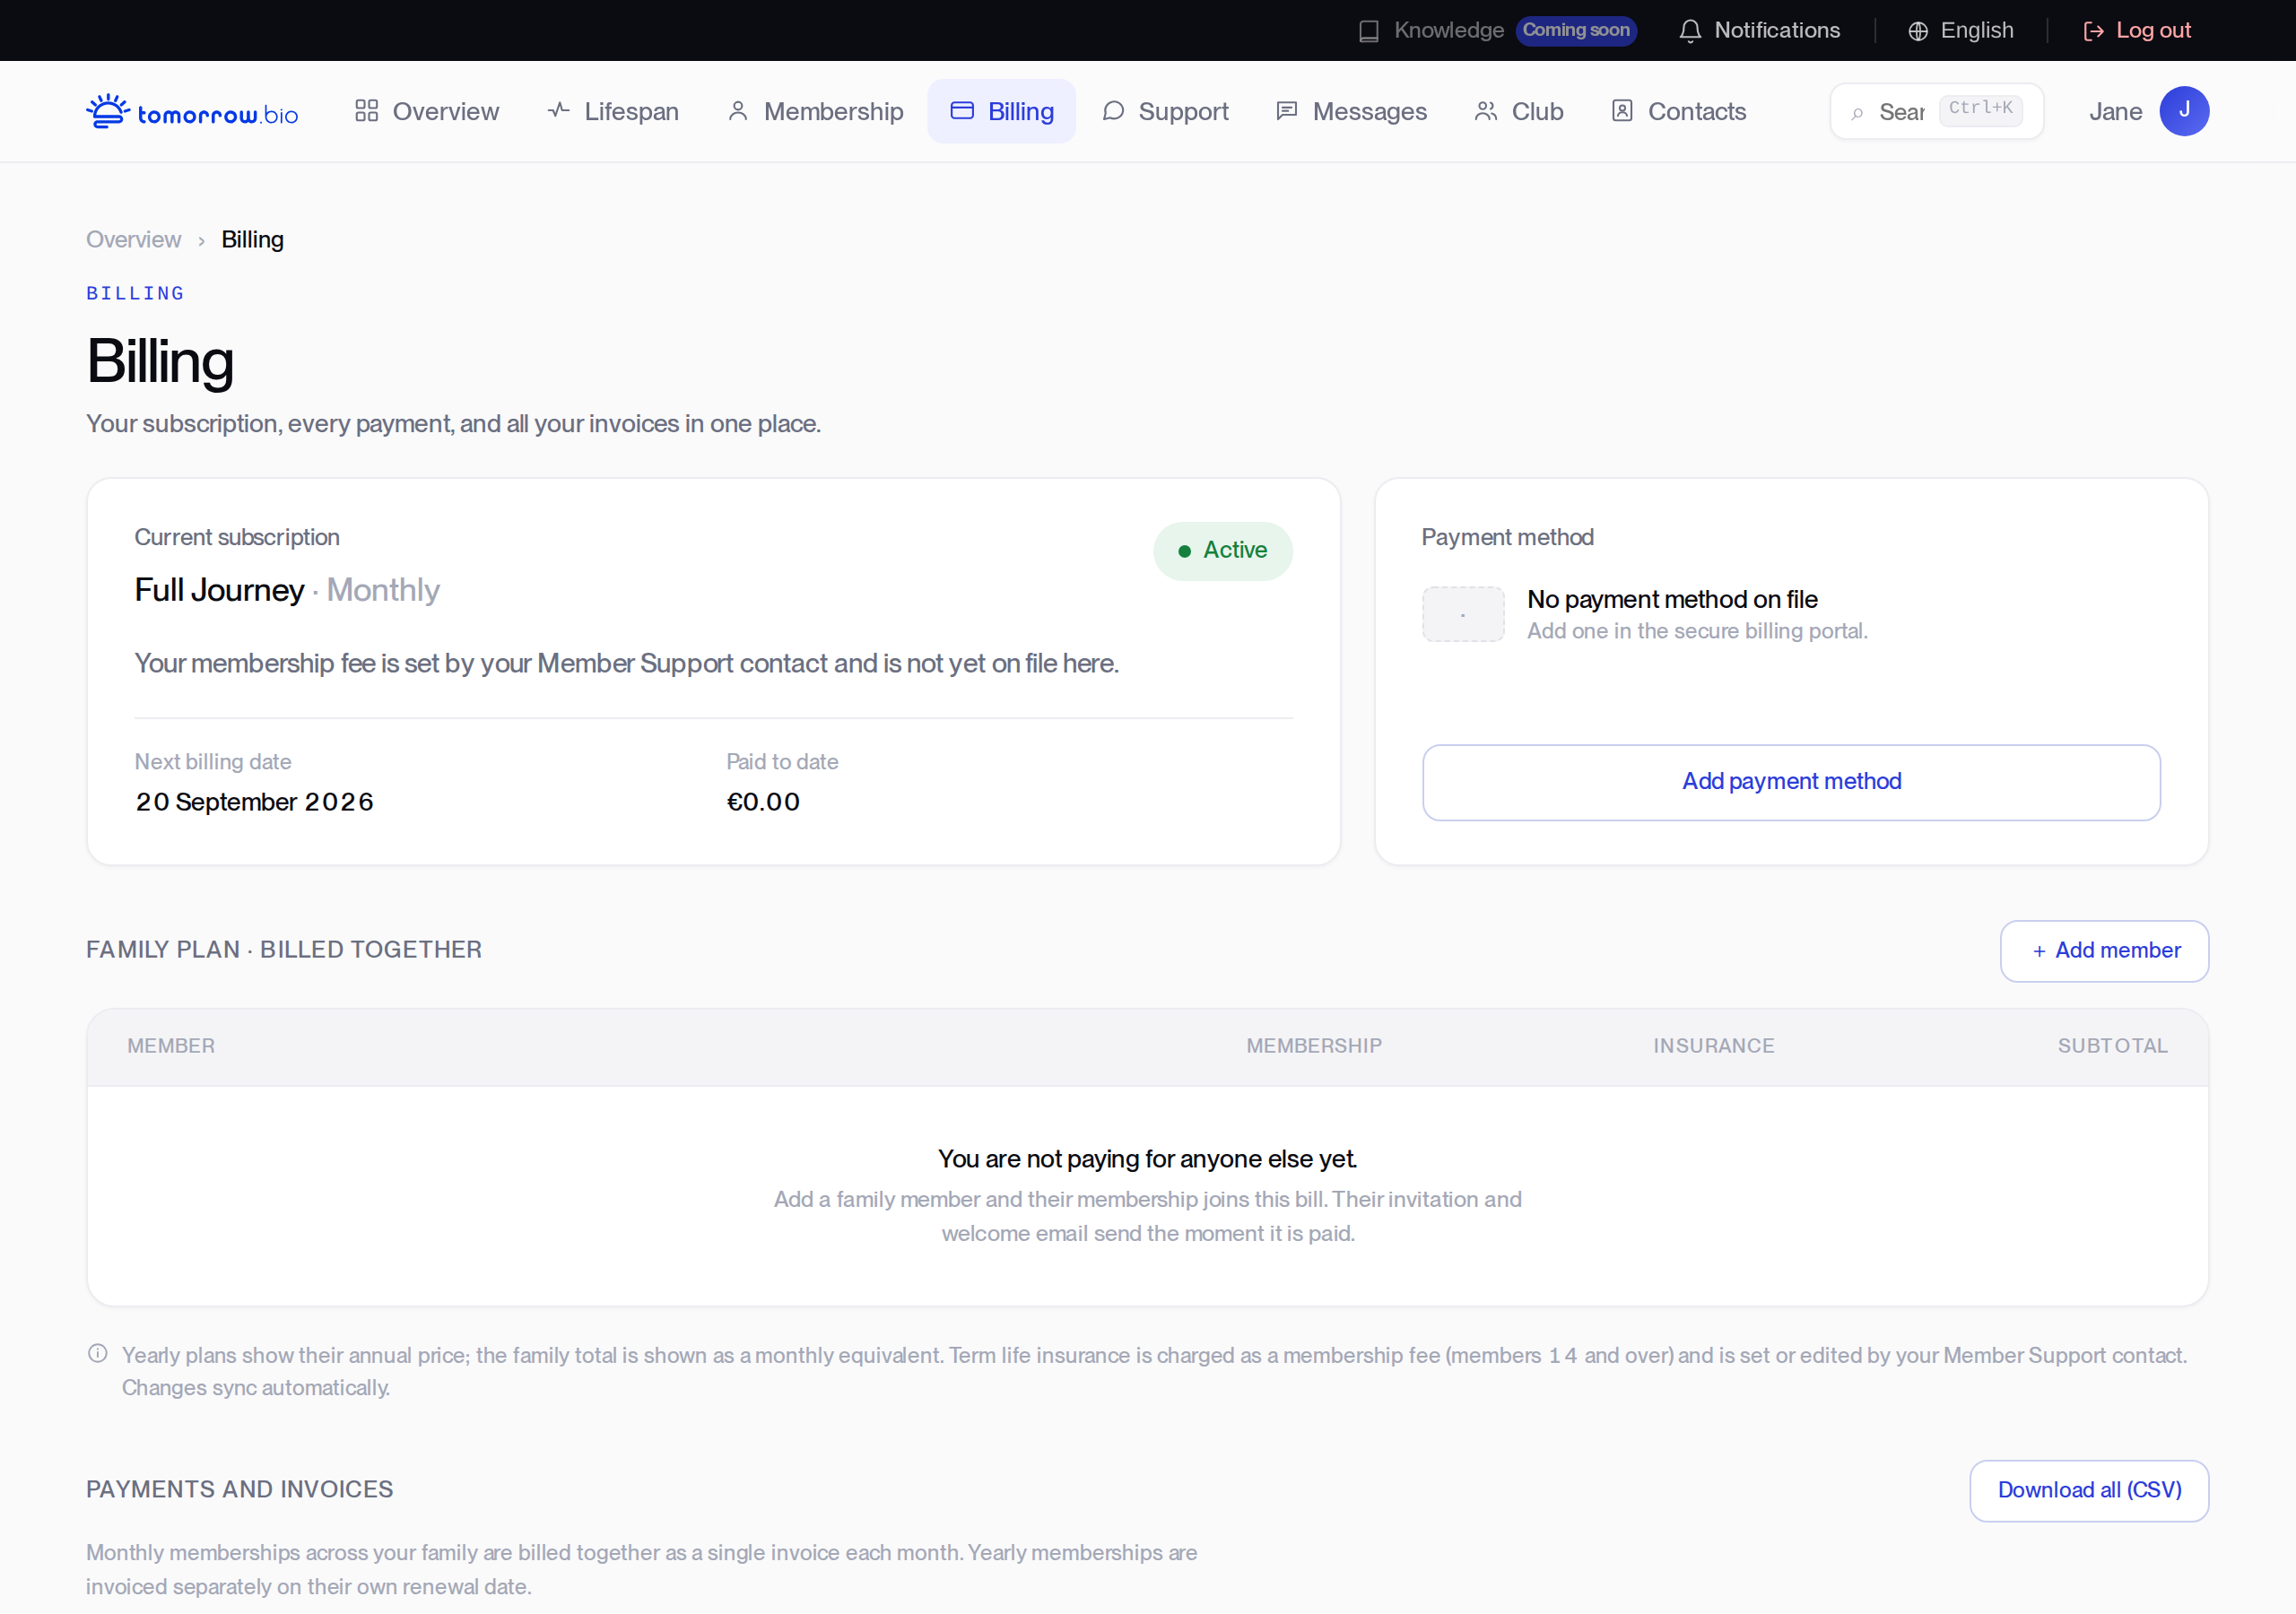Click the Overview grid icon in navigation
Image resolution: width=2296 pixels, height=1614 pixels.
[367, 111]
